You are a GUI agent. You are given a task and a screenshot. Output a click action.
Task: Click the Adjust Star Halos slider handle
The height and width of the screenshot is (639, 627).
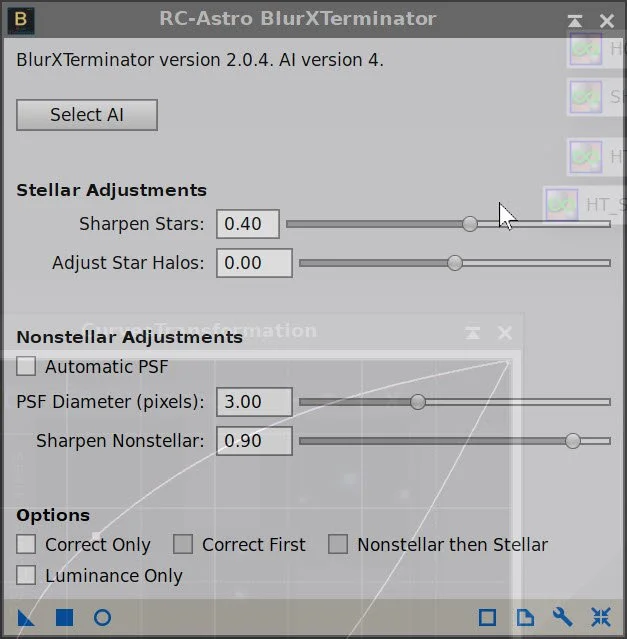tap(455, 263)
